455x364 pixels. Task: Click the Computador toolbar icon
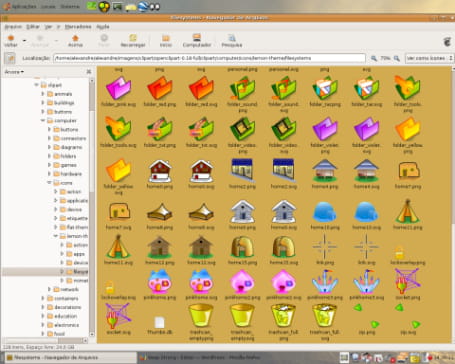[197, 37]
